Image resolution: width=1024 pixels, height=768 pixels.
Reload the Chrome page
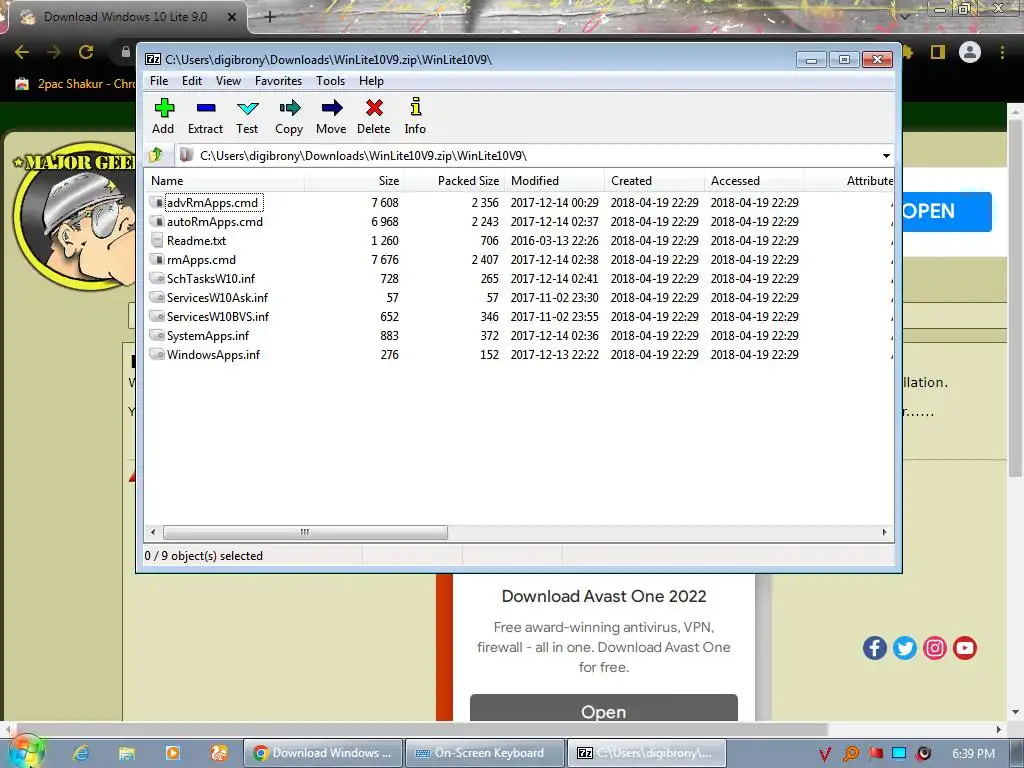[x=86, y=52]
